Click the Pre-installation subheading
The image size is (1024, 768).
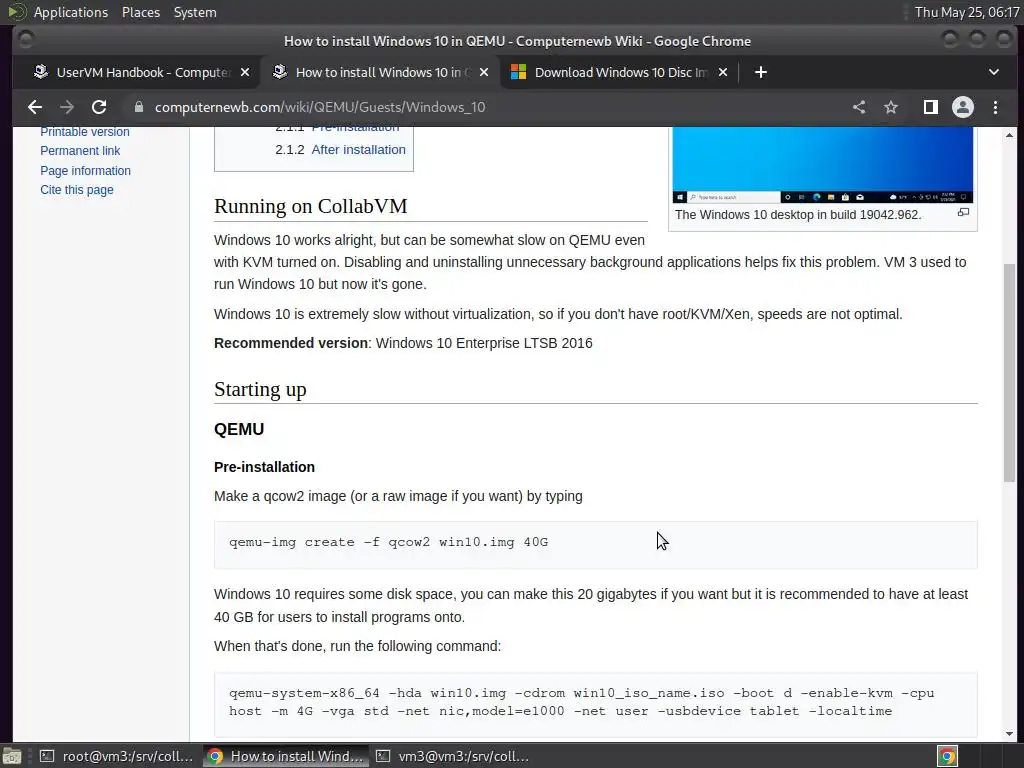[x=264, y=467]
